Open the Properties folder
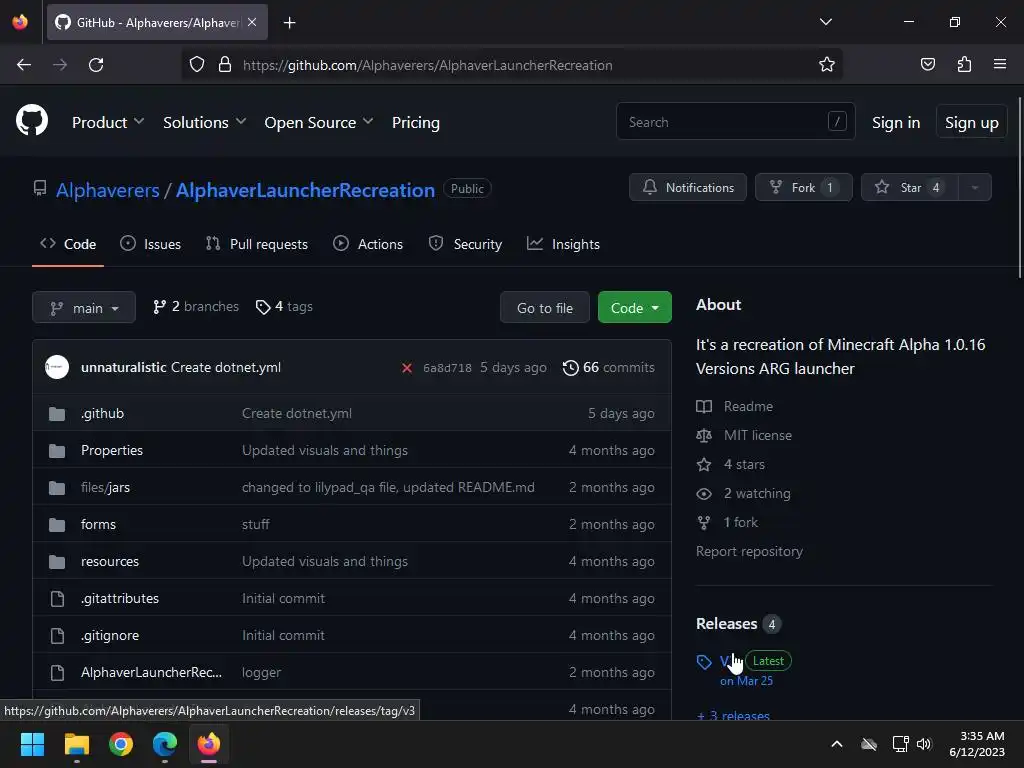 [112, 451]
